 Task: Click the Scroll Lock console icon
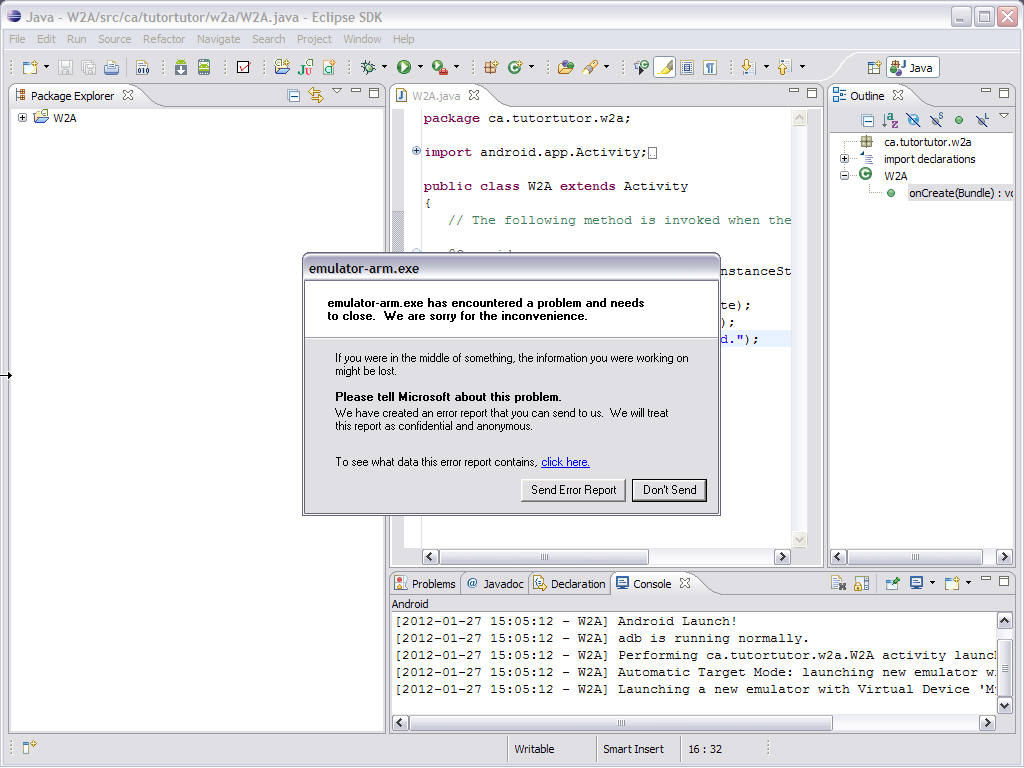tap(862, 583)
